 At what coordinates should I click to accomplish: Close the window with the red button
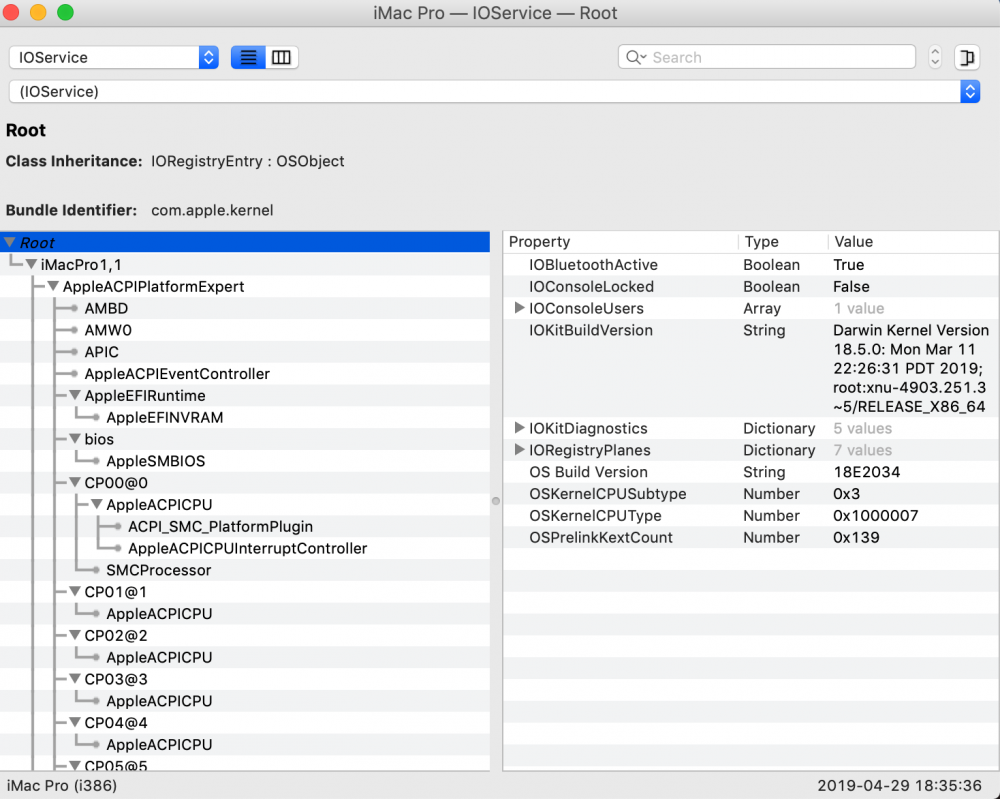[11, 12]
